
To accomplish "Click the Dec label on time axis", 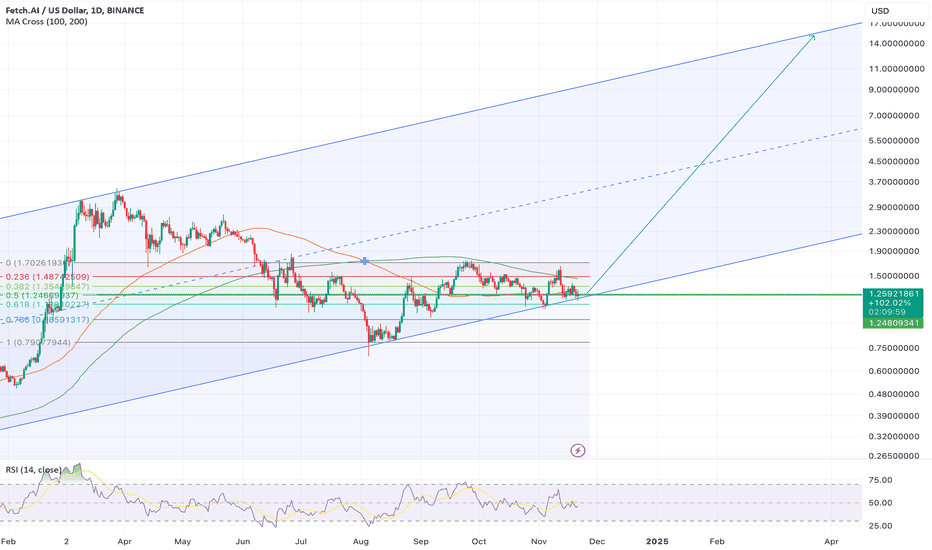I will pyautogui.click(x=597, y=542).
